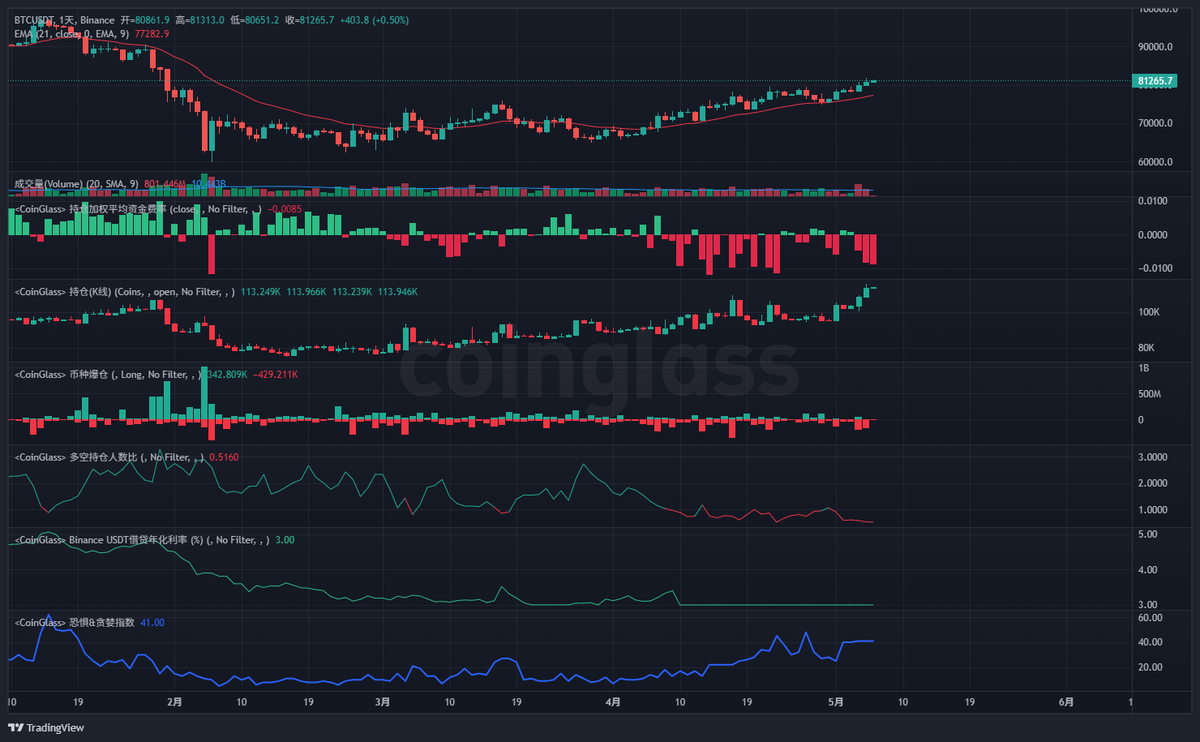Select the volume SMA value 10.443B
The height and width of the screenshot is (742, 1200).
click(209, 184)
